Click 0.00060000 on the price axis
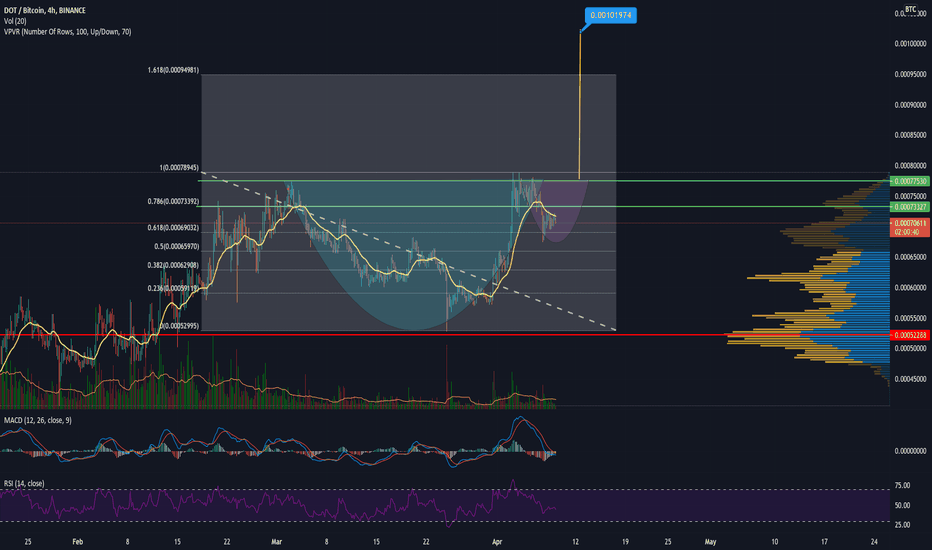Image resolution: width=932 pixels, height=550 pixels. coord(910,287)
